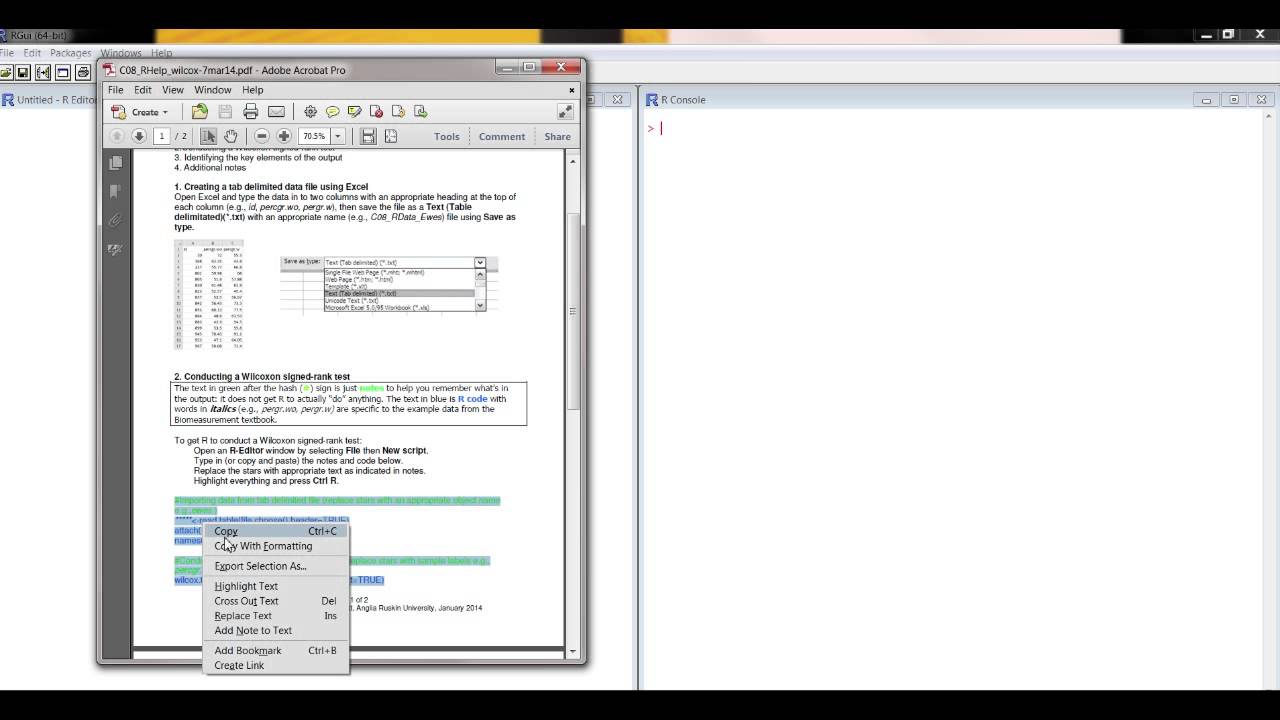Open Acrobat Help menu
The width and height of the screenshot is (1280, 720).
tap(252, 90)
